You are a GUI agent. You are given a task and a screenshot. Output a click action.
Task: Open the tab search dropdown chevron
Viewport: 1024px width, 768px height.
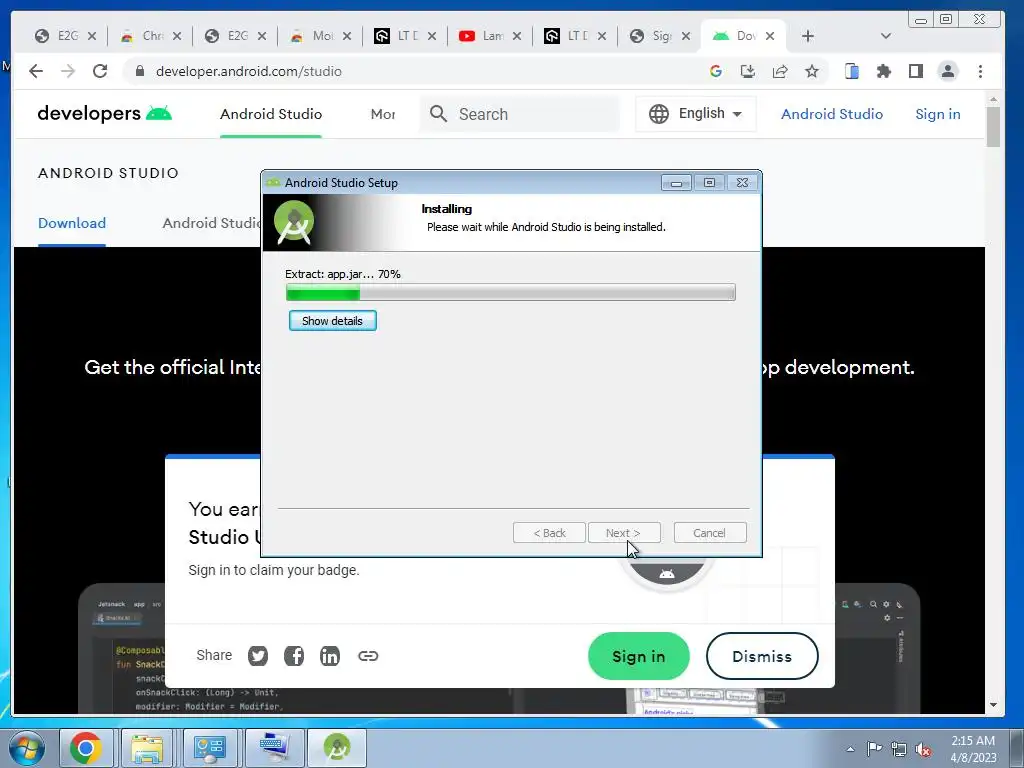pos(886,36)
